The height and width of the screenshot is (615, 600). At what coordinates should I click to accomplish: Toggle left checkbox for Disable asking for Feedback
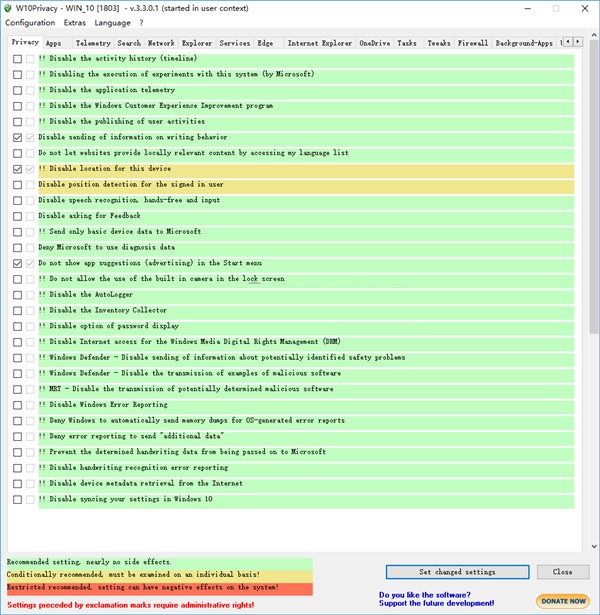[x=17, y=216]
